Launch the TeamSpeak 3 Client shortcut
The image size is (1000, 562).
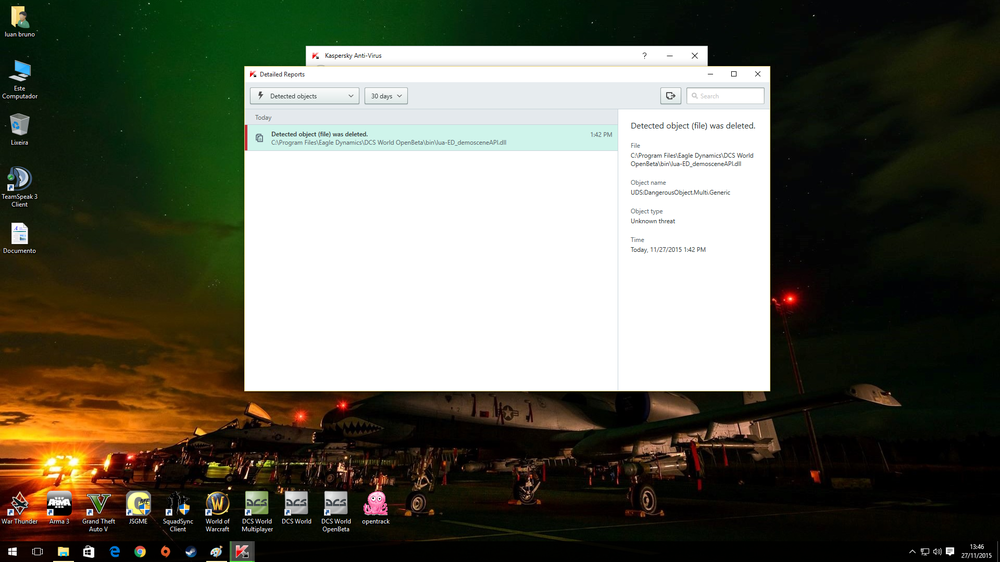pyautogui.click(x=19, y=180)
